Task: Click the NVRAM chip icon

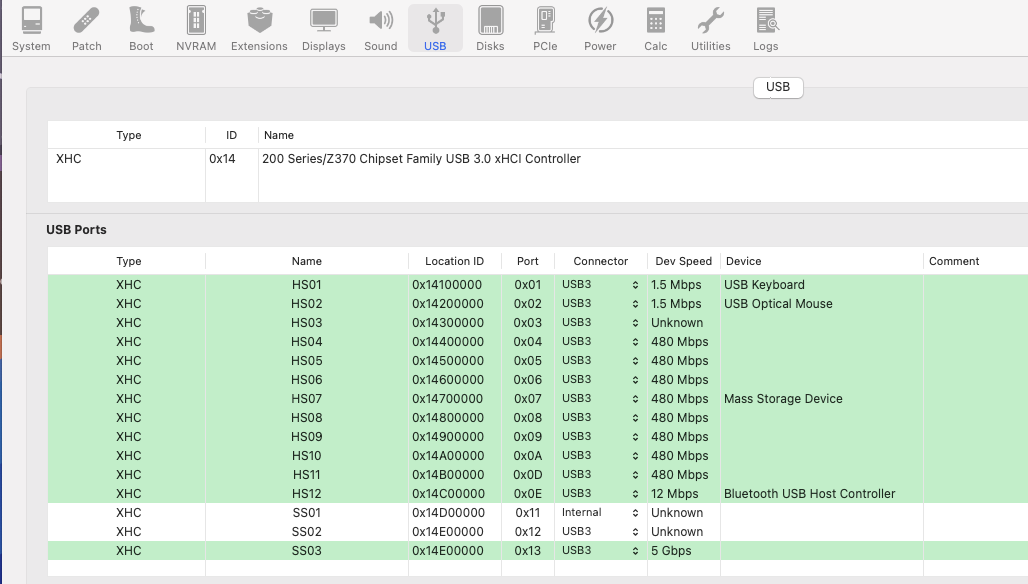Action: pyautogui.click(x=196, y=28)
